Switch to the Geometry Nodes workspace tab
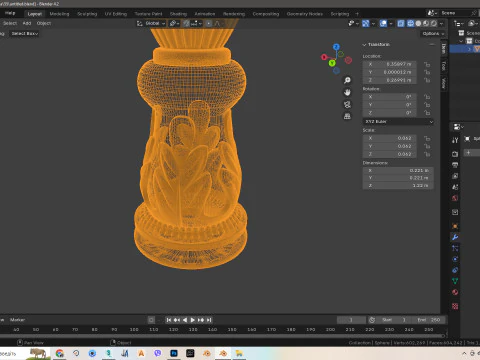This screenshot has height=360, width=480. (x=305, y=14)
